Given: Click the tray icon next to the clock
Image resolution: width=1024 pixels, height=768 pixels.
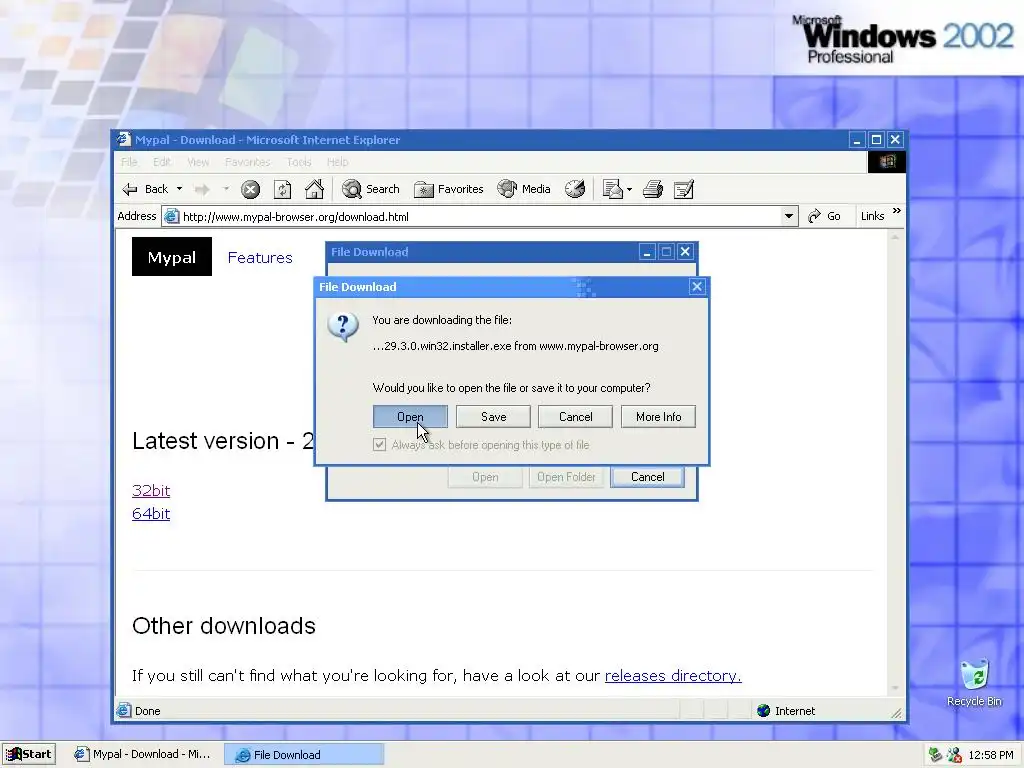Looking at the screenshot, I should [x=954, y=755].
